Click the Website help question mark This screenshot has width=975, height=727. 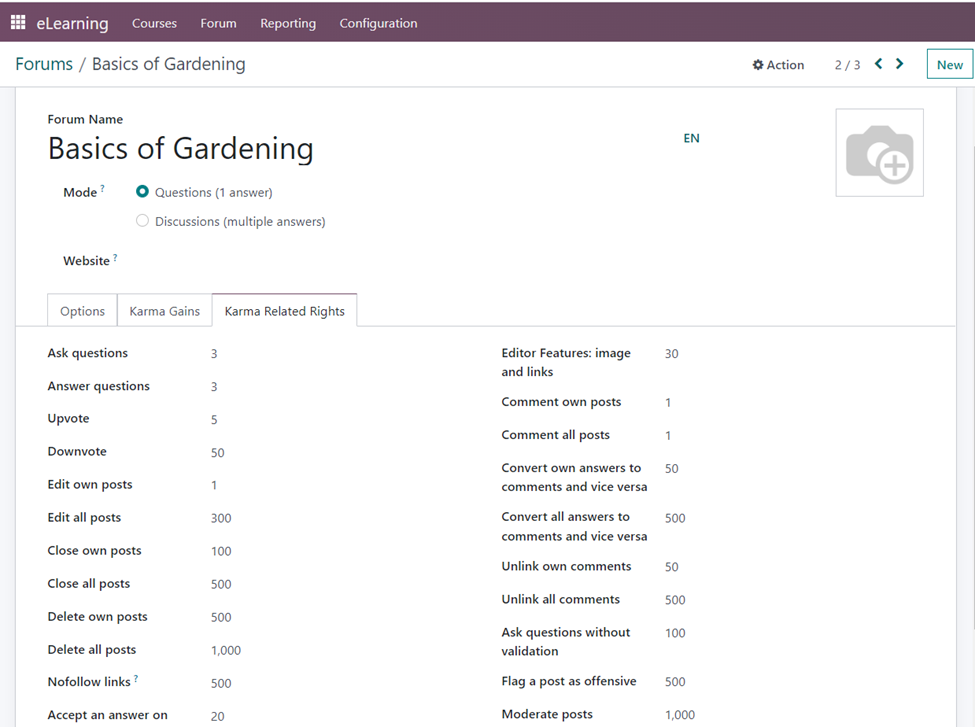pos(115,258)
